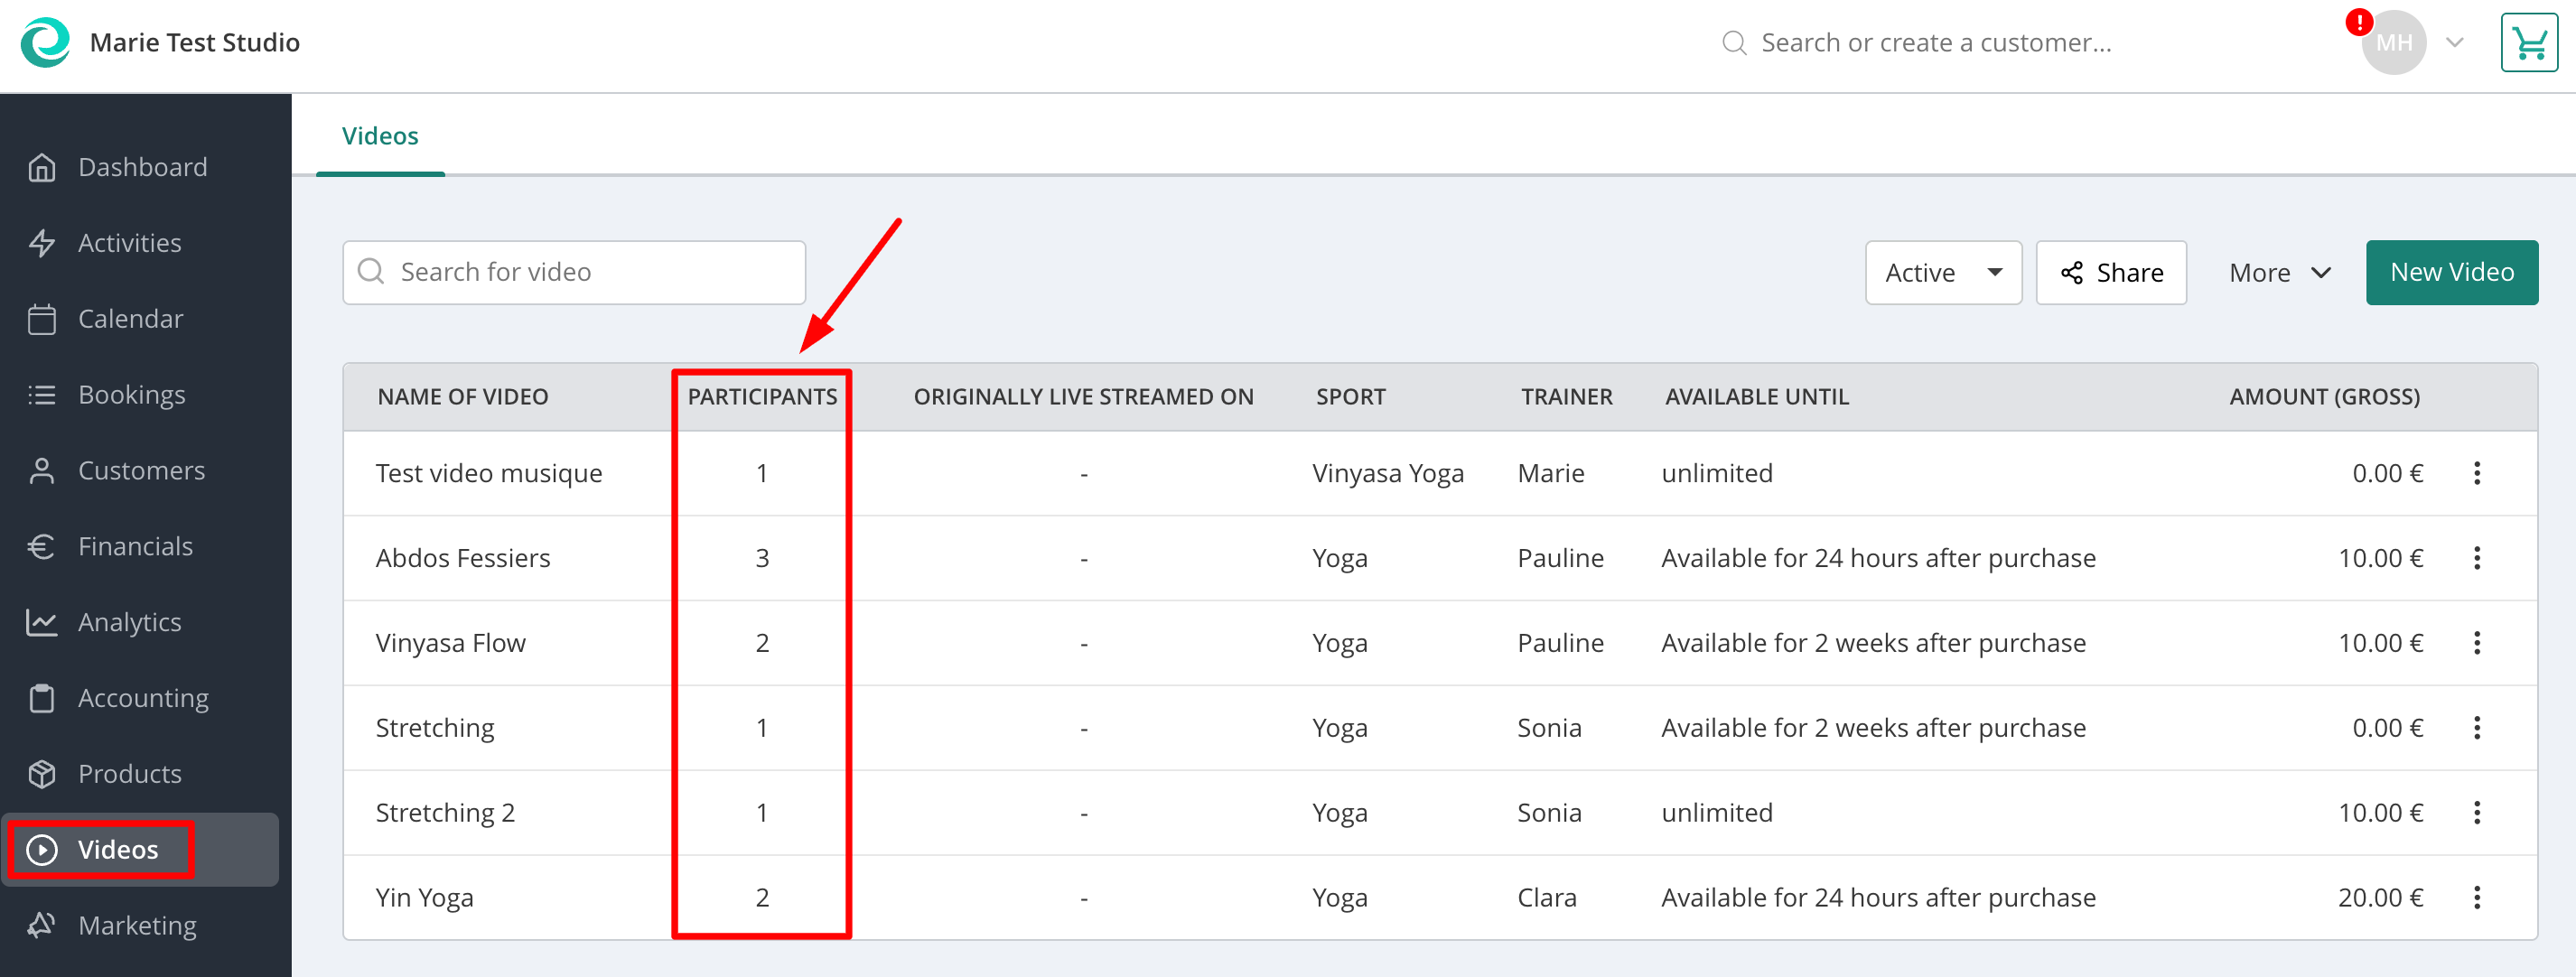Expand the More options dropdown

[2279, 272]
